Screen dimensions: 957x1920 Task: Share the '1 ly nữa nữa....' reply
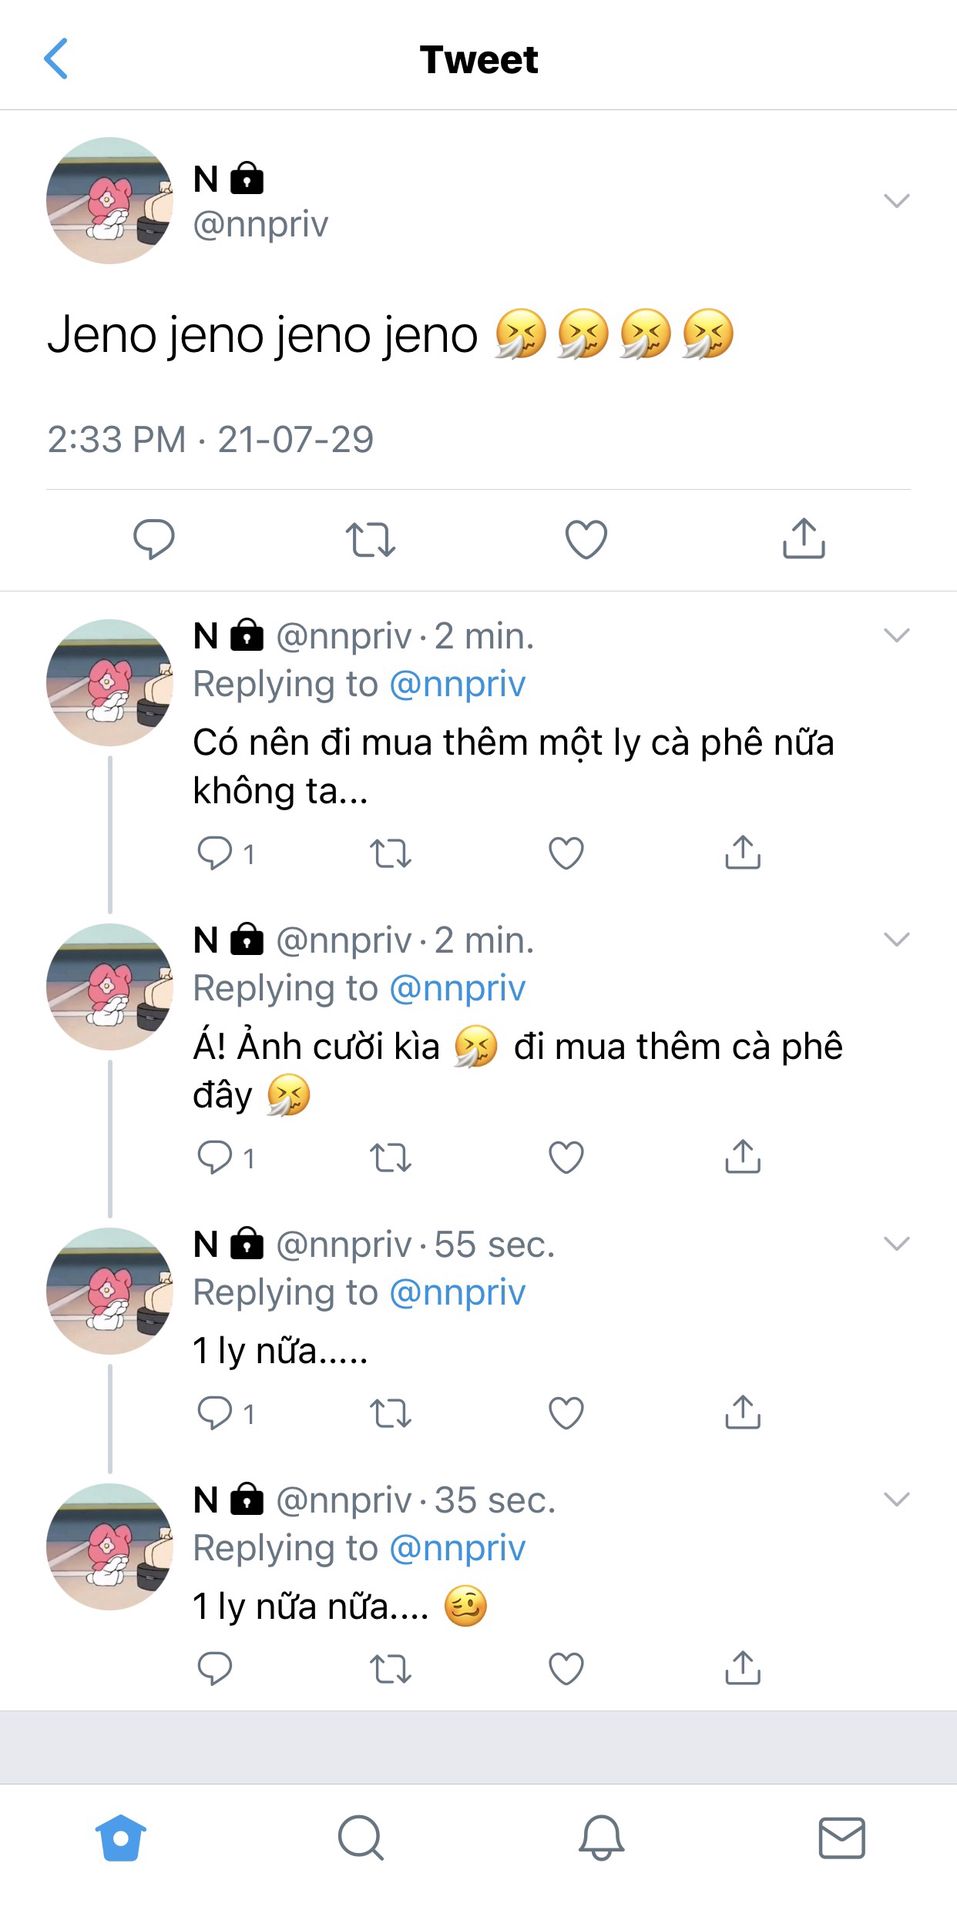742,1668
